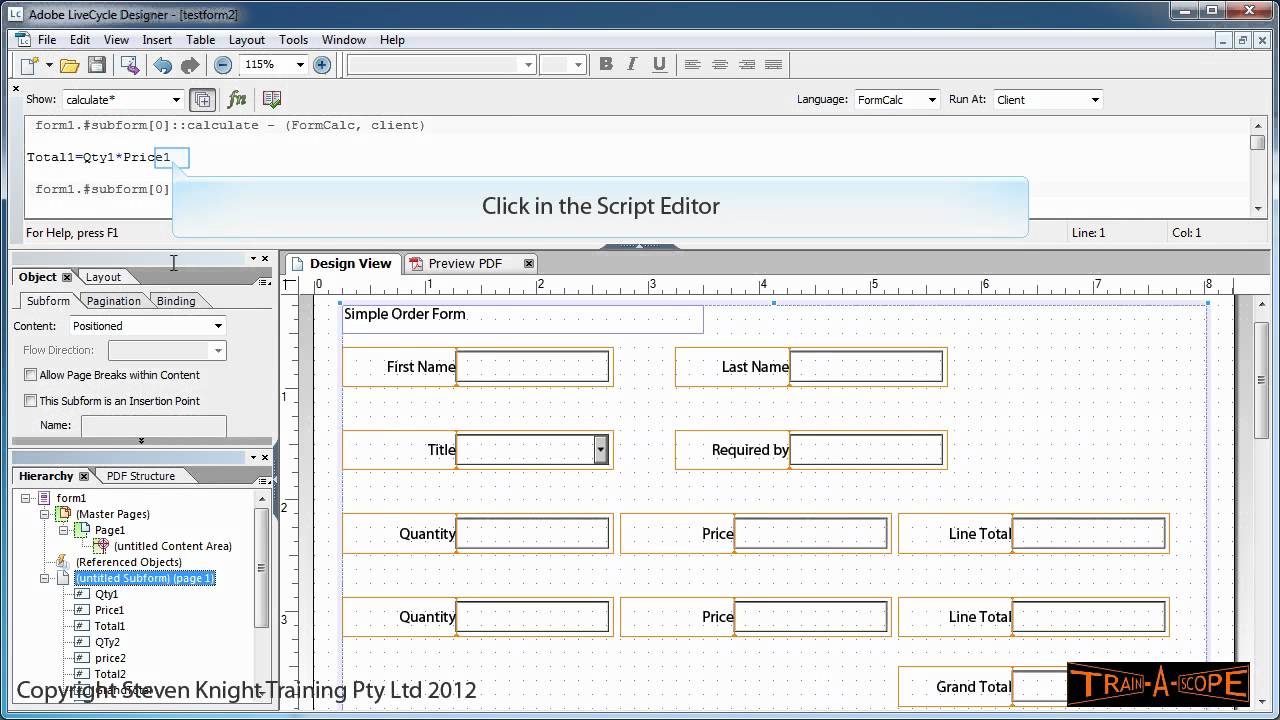1280x720 pixels.
Task: Check script syntax icon
Action: pos(271,99)
